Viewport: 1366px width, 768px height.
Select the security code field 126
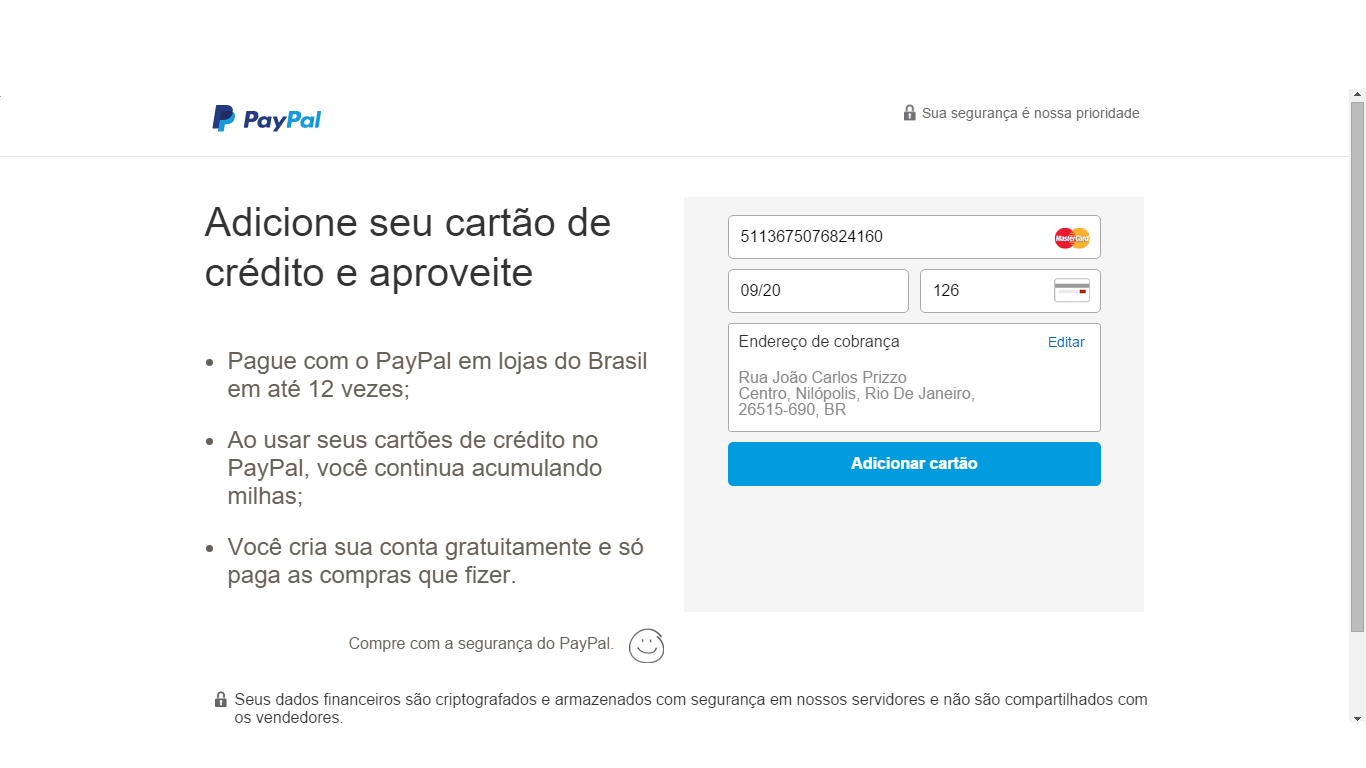click(1010, 291)
